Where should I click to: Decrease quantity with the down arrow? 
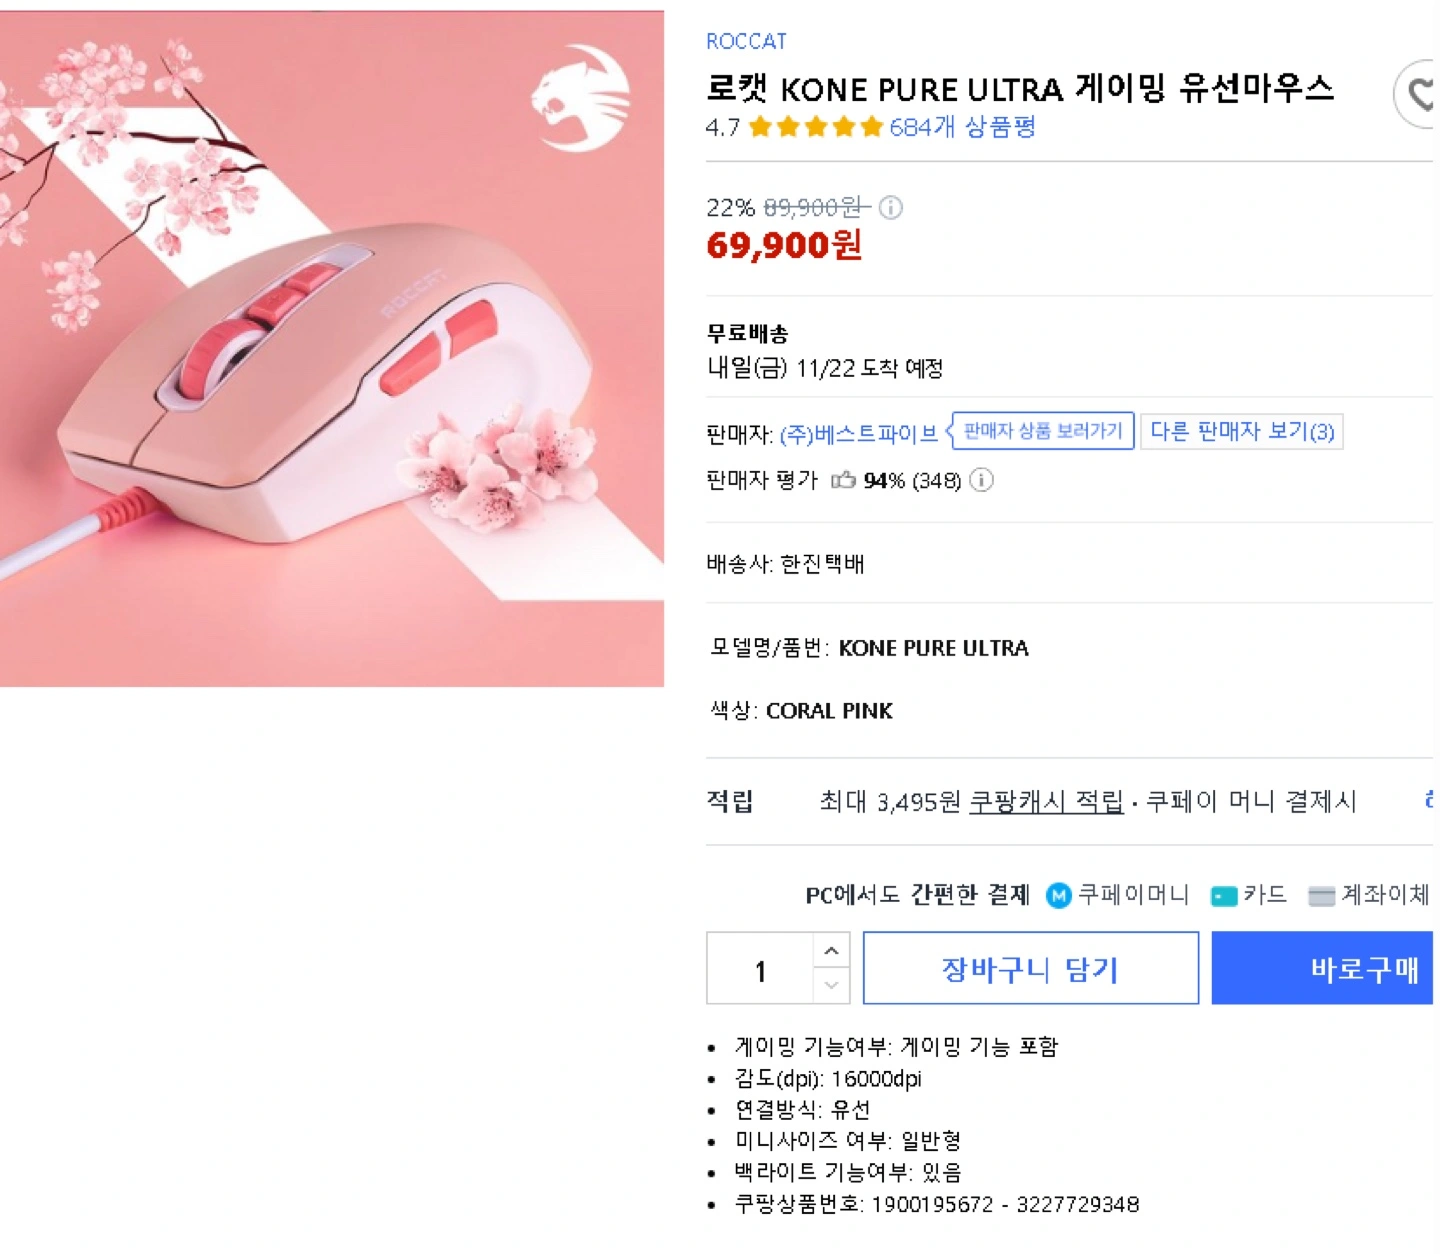[x=831, y=986]
